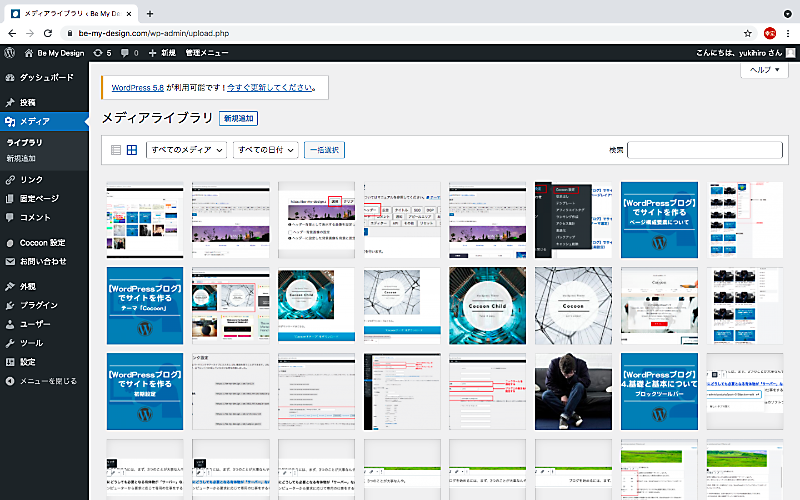Go to Cocoon 設定 in sidebar
The width and height of the screenshot is (800, 500).
pyautogui.click(x=42, y=242)
